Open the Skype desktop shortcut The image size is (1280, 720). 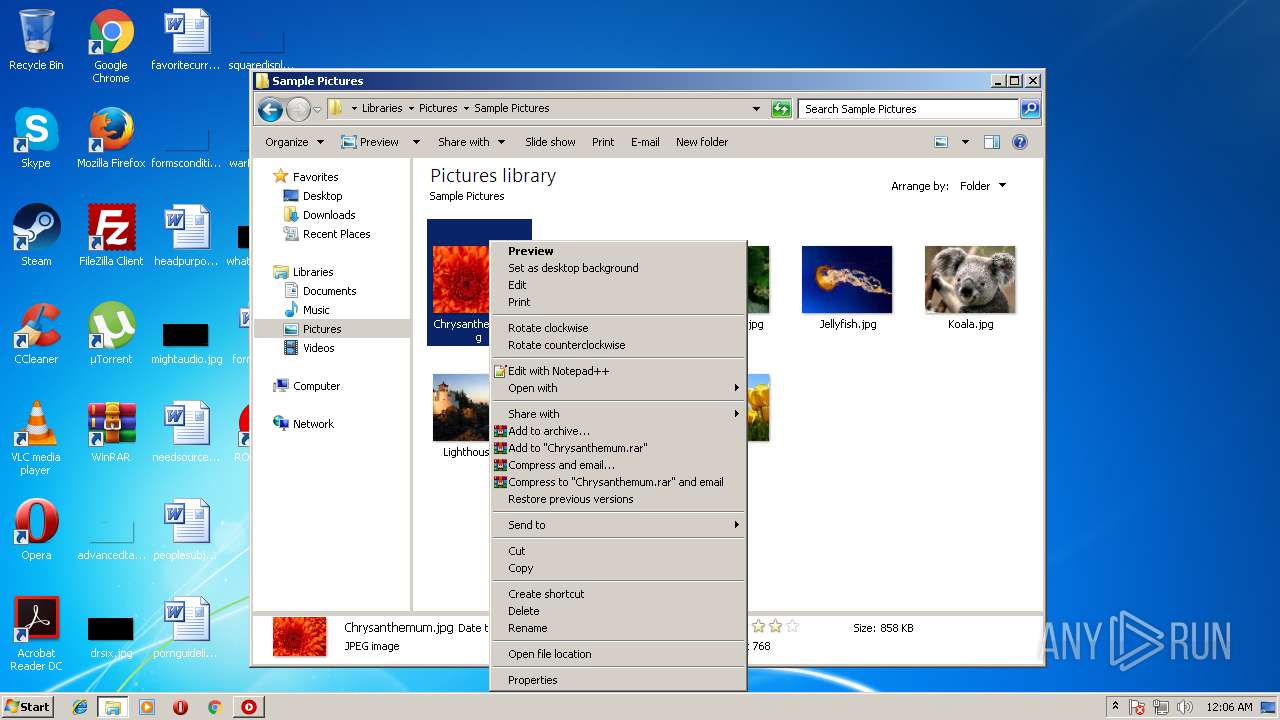(x=36, y=138)
